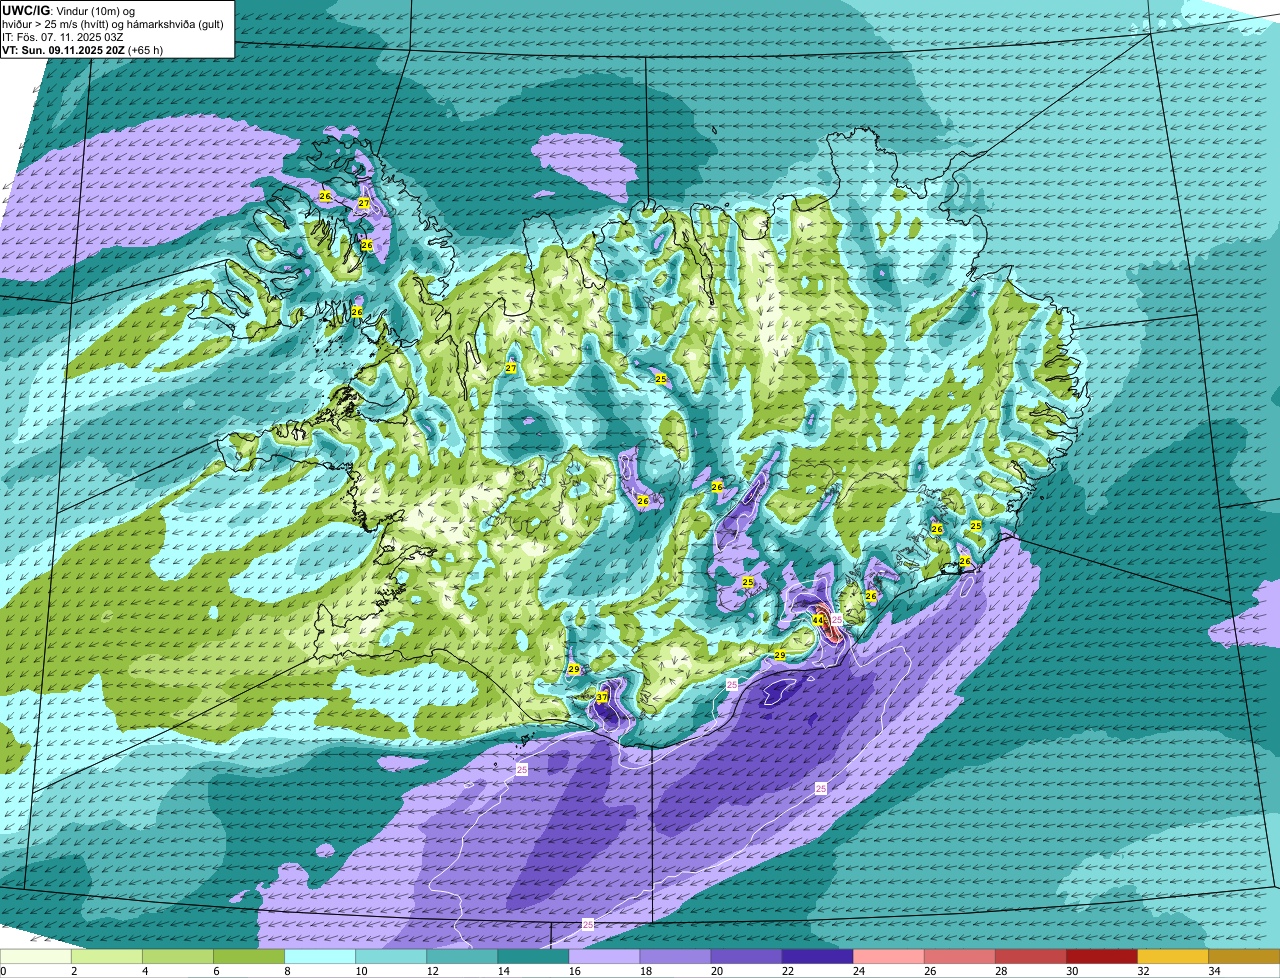The height and width of the screenshot is (978, 1280).
Task: Click the legend scale value 24
Action: 857,971
